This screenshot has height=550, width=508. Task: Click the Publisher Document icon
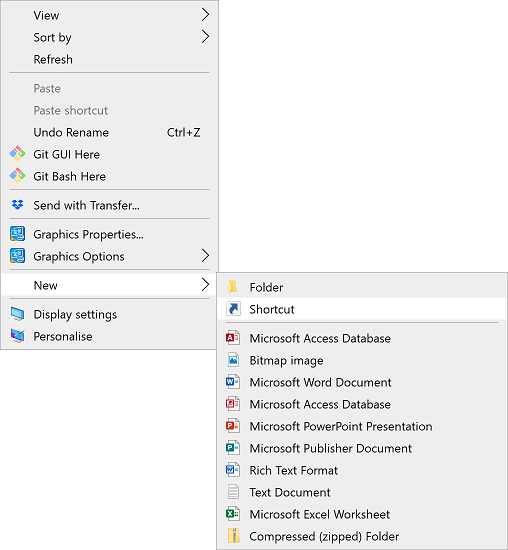(233, 448)
